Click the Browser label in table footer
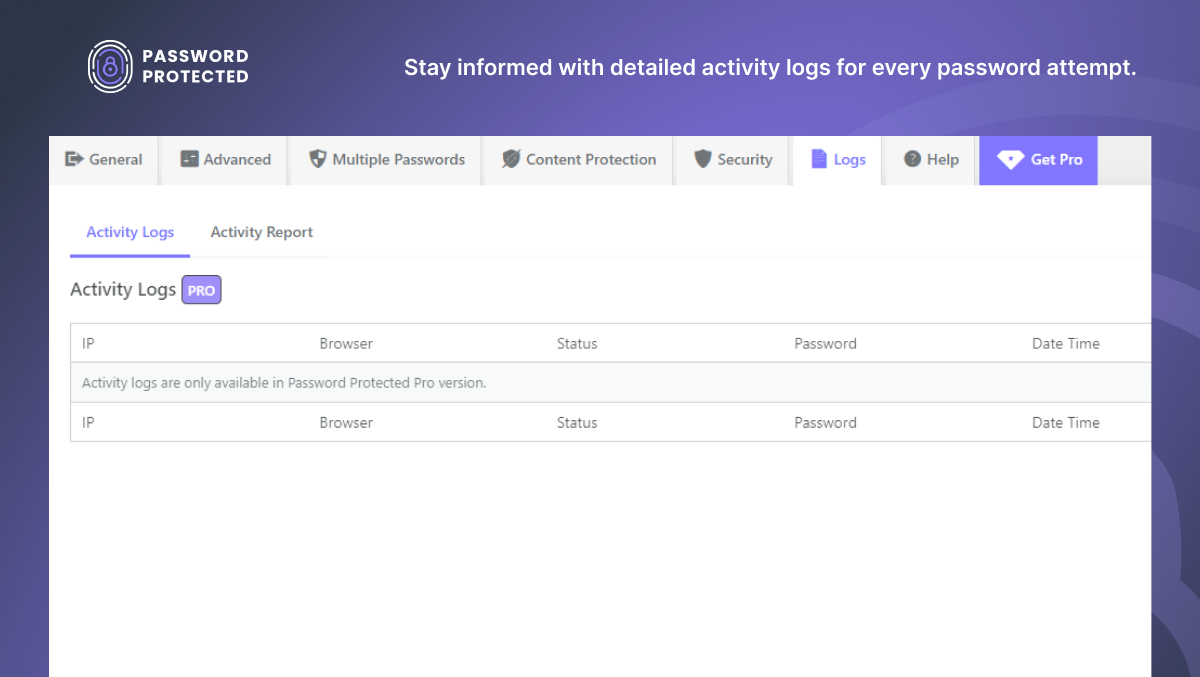This screenshot has height=677, width=1200. (346, 422)
